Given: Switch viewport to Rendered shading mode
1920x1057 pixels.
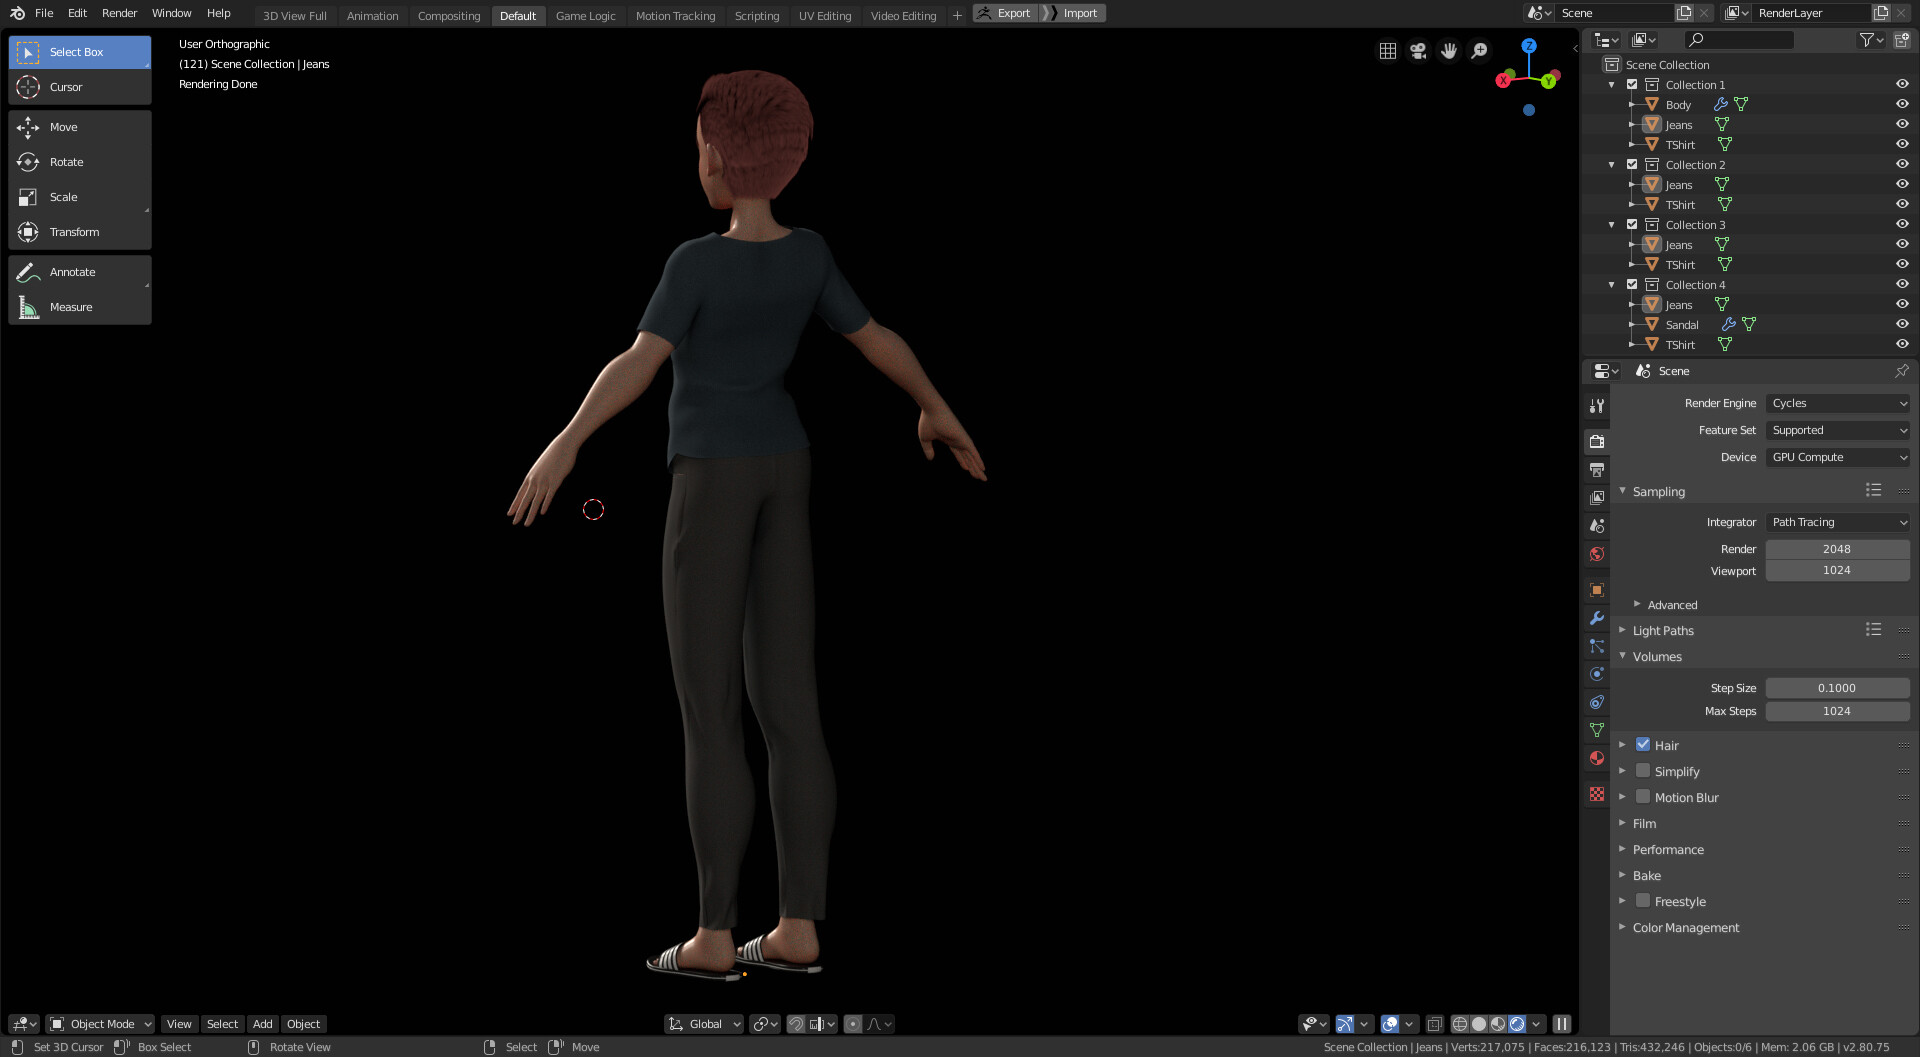Looking at the screenshot, I should pos(1516,1024).
